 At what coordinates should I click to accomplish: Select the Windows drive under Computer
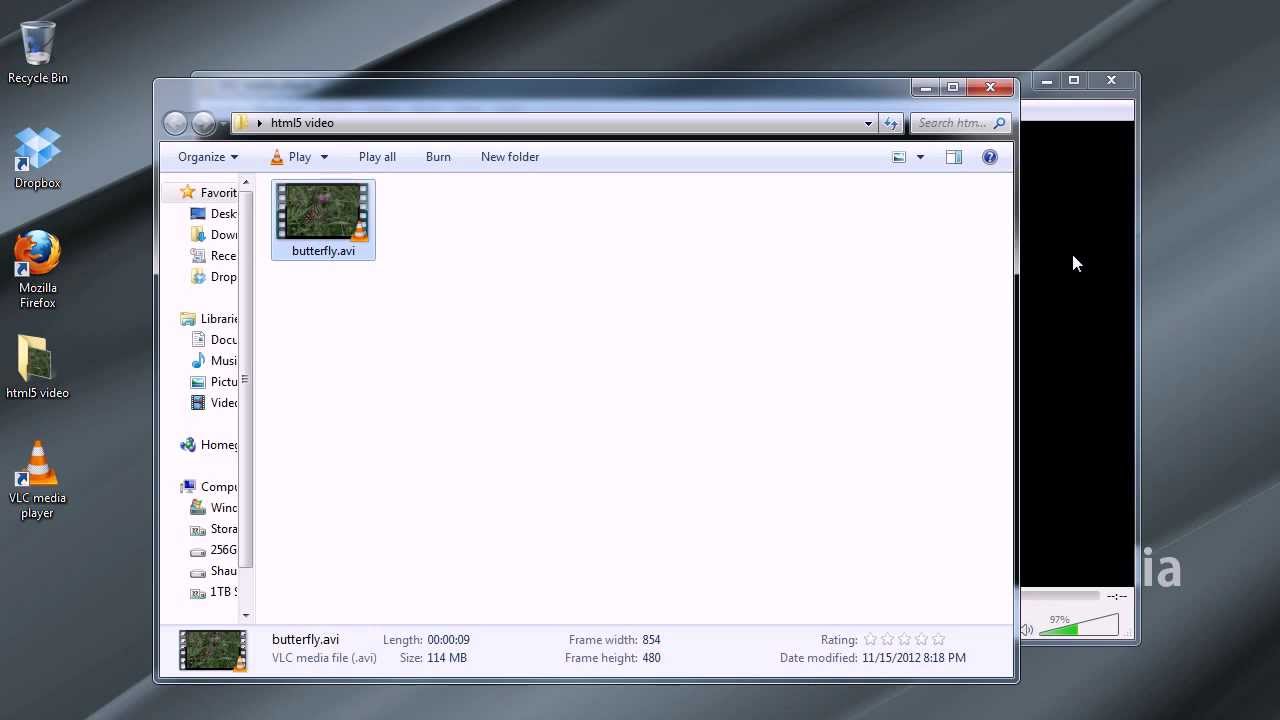214,508
